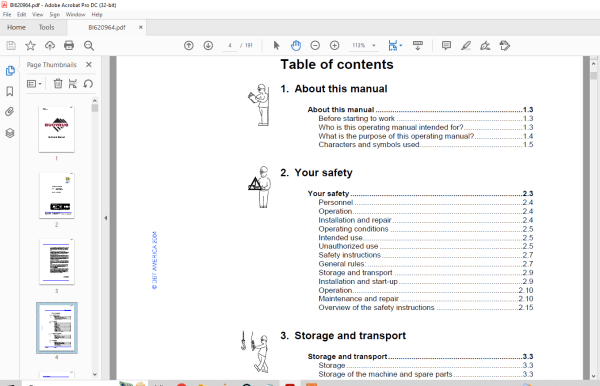Click 'Characters and symbols used' entry
The image size is (600, 386).
pyautogui.click(x=369, y=145)
